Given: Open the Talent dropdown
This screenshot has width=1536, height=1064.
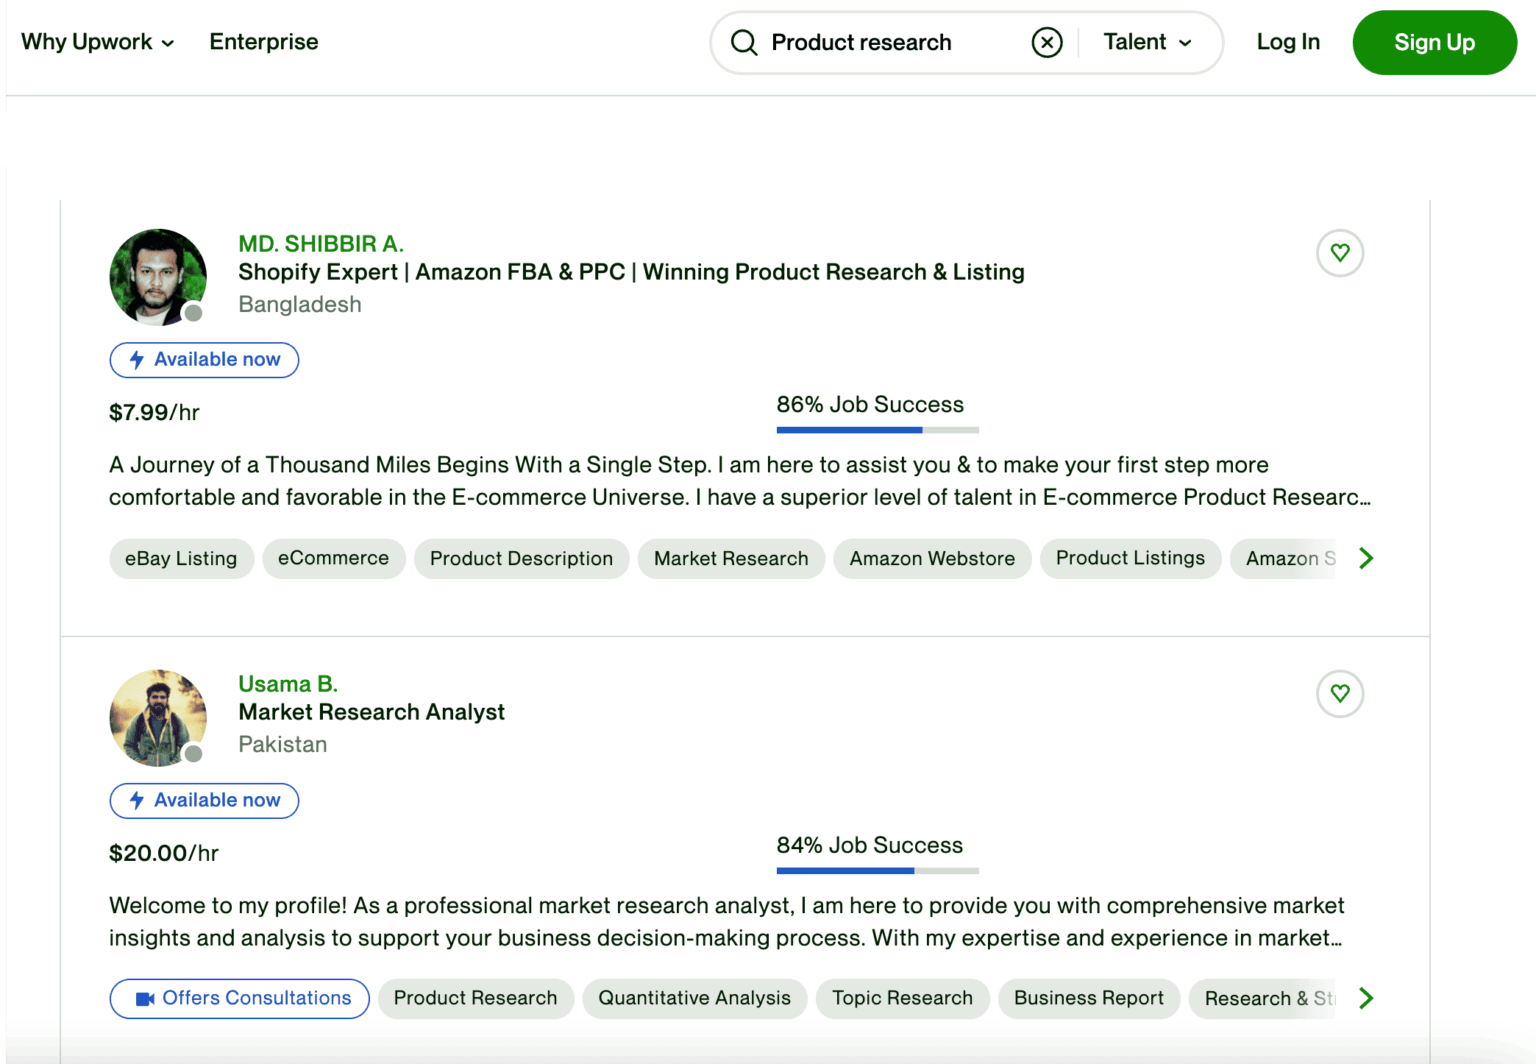Looking at the screenshot, I should (x=1148, y=42).
